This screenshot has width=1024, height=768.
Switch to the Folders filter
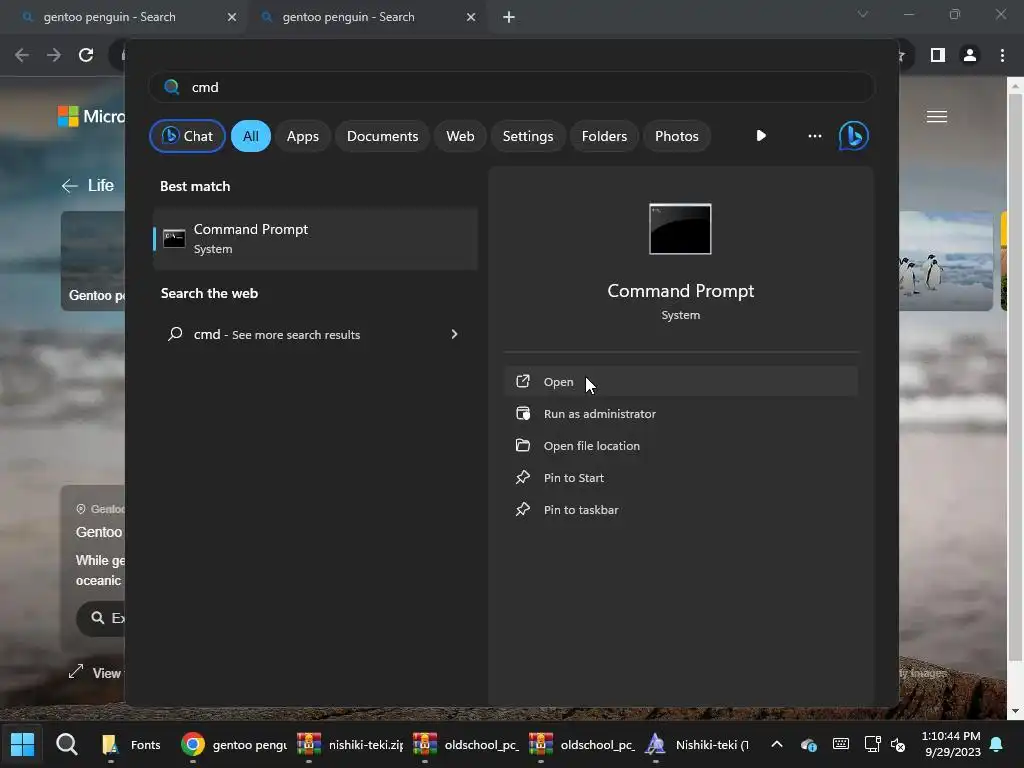(604, 136)
